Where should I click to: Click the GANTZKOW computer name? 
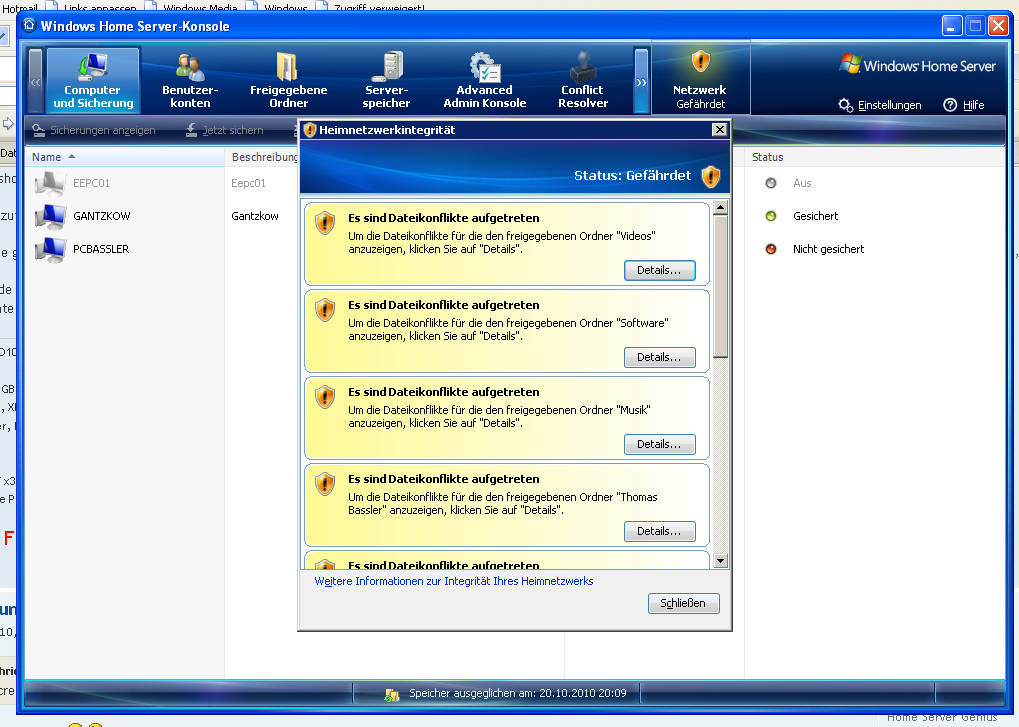(x=101, y=216)
